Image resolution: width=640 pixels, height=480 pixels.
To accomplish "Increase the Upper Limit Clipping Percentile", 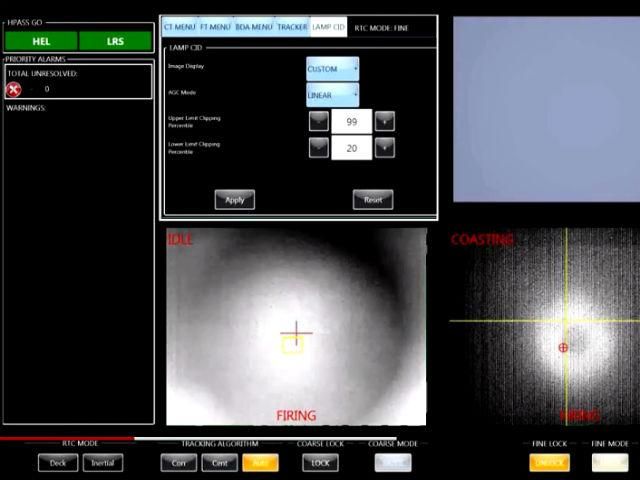I will click(x=384, y=121).
